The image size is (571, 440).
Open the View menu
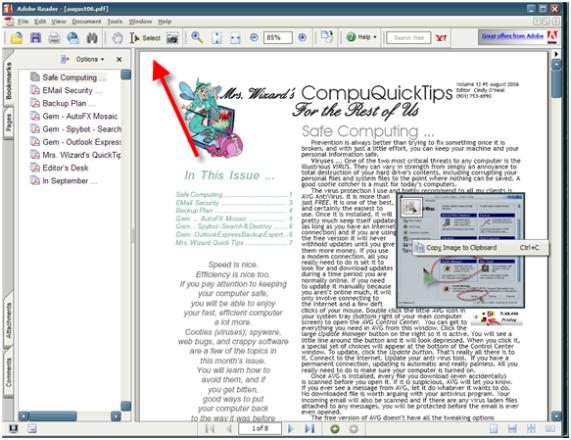coord(58,21)
